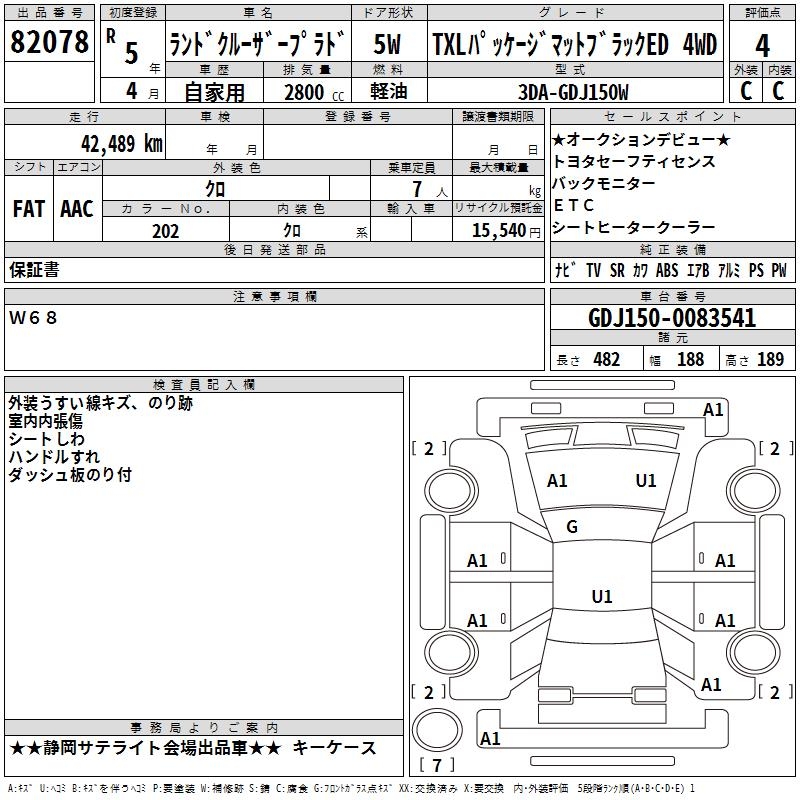Screen dimensions: 800x800
Task: Click the A1 scratch mark on hood
Action: pos(557,481)
